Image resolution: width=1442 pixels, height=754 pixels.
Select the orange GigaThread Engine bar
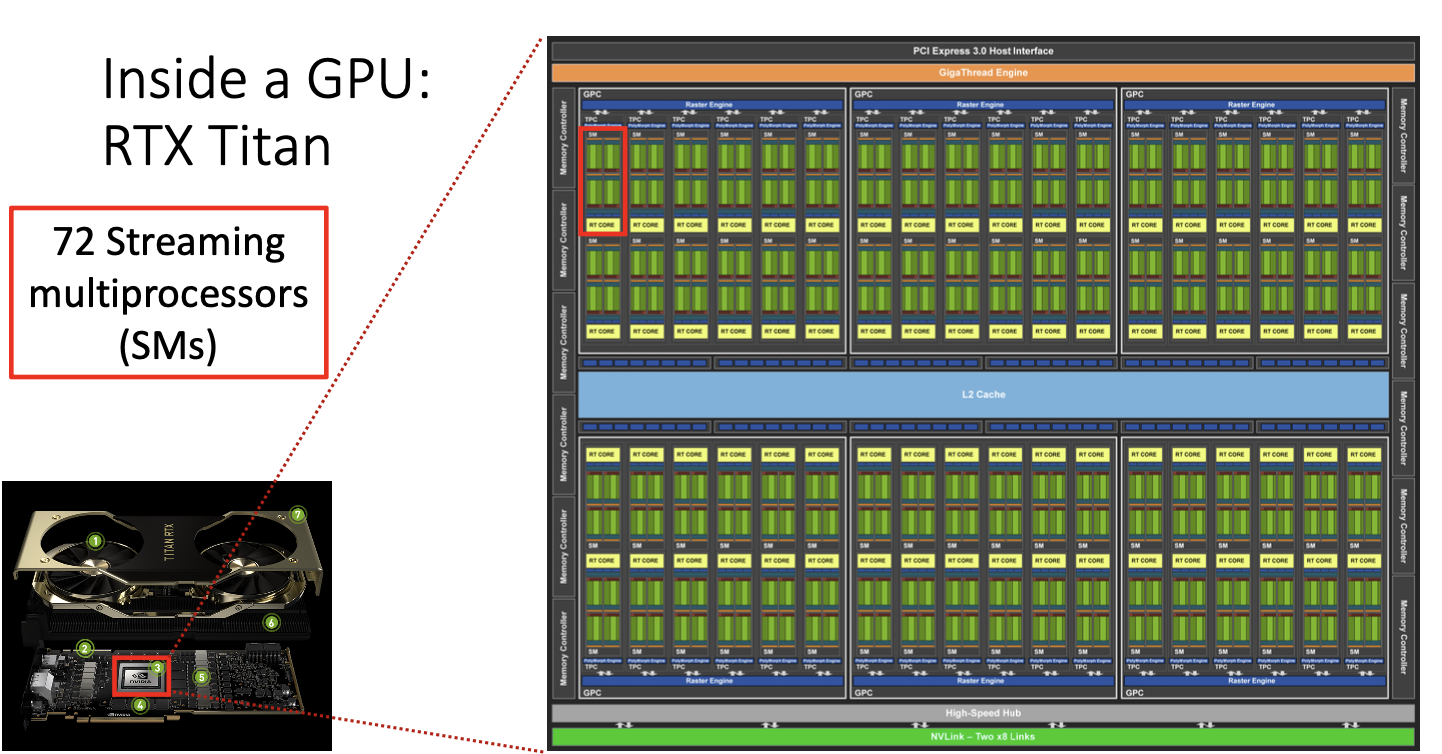983,72
